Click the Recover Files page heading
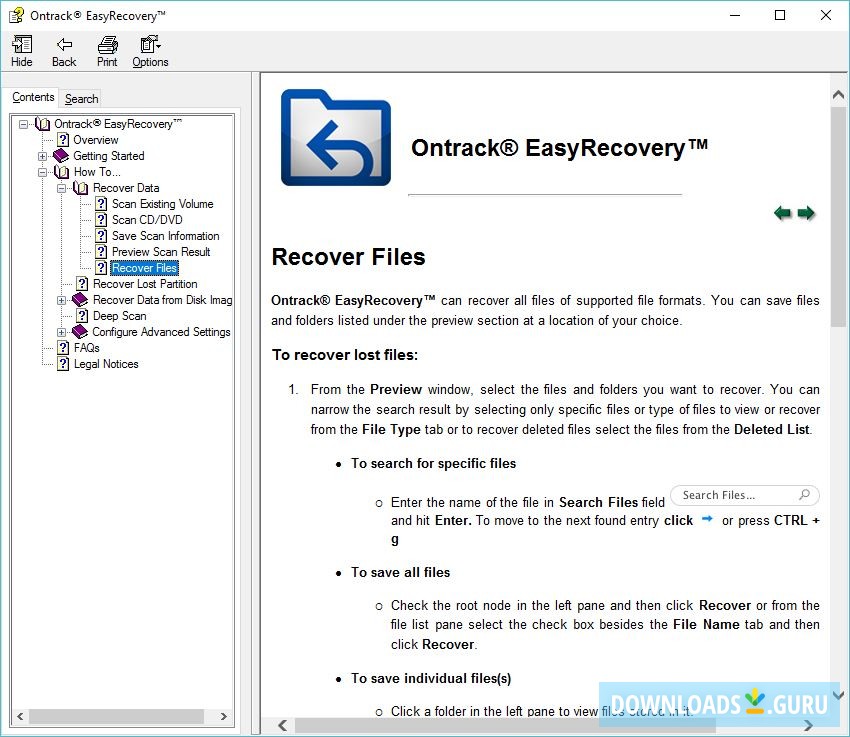 click(x=349, y=257)
